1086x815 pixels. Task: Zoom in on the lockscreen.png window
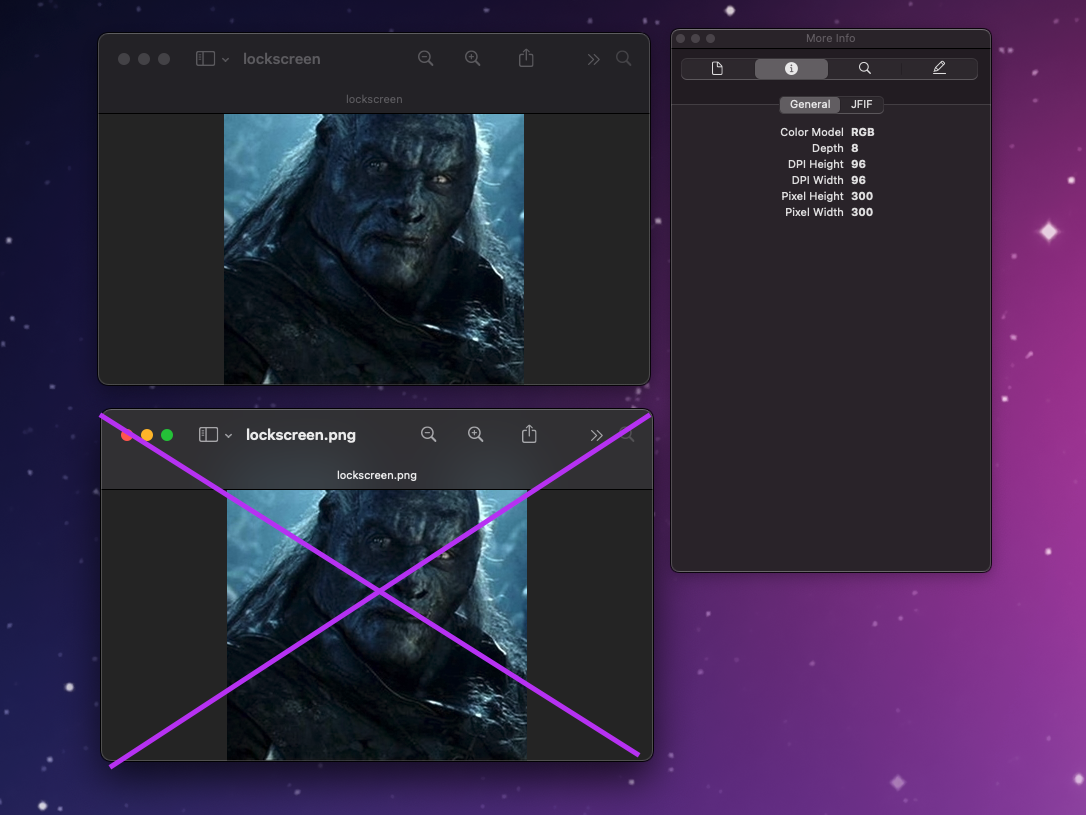476,434
